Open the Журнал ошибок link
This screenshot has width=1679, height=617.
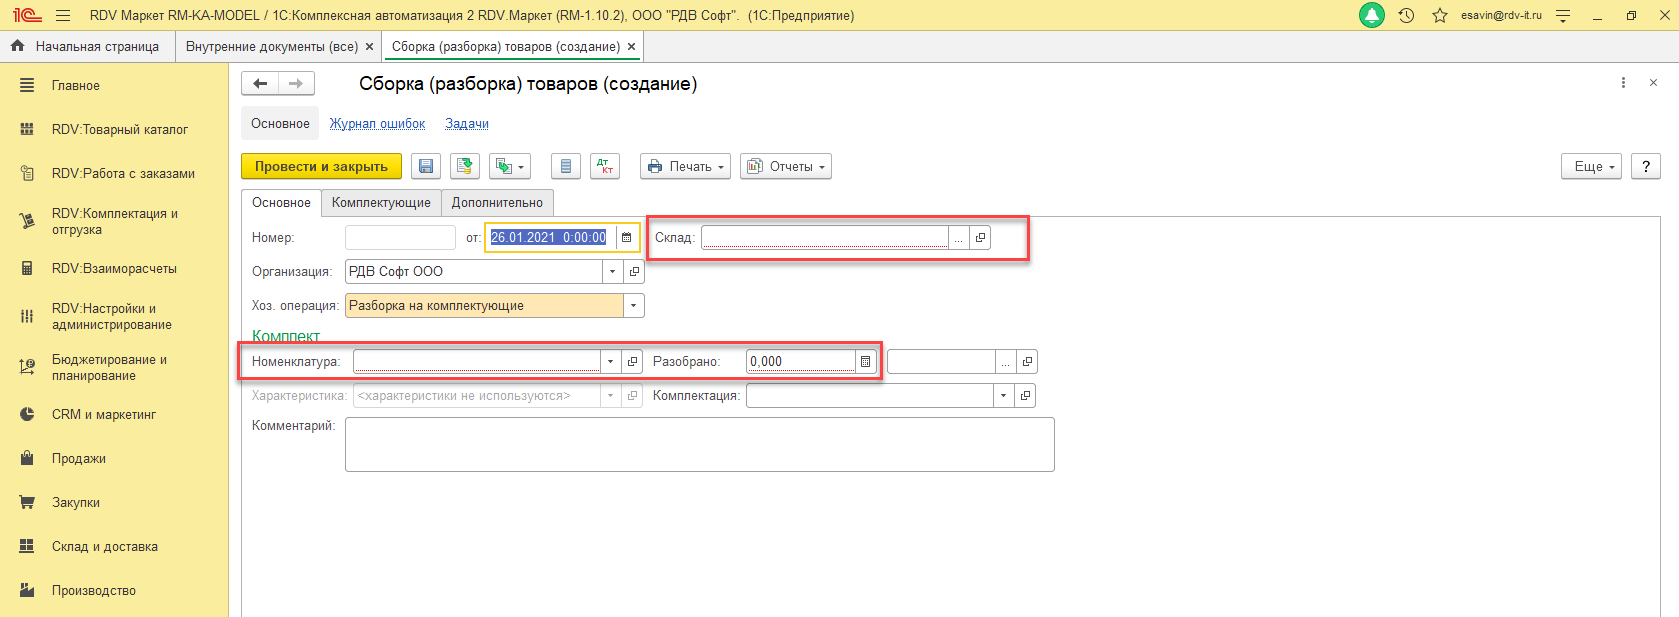378,124
